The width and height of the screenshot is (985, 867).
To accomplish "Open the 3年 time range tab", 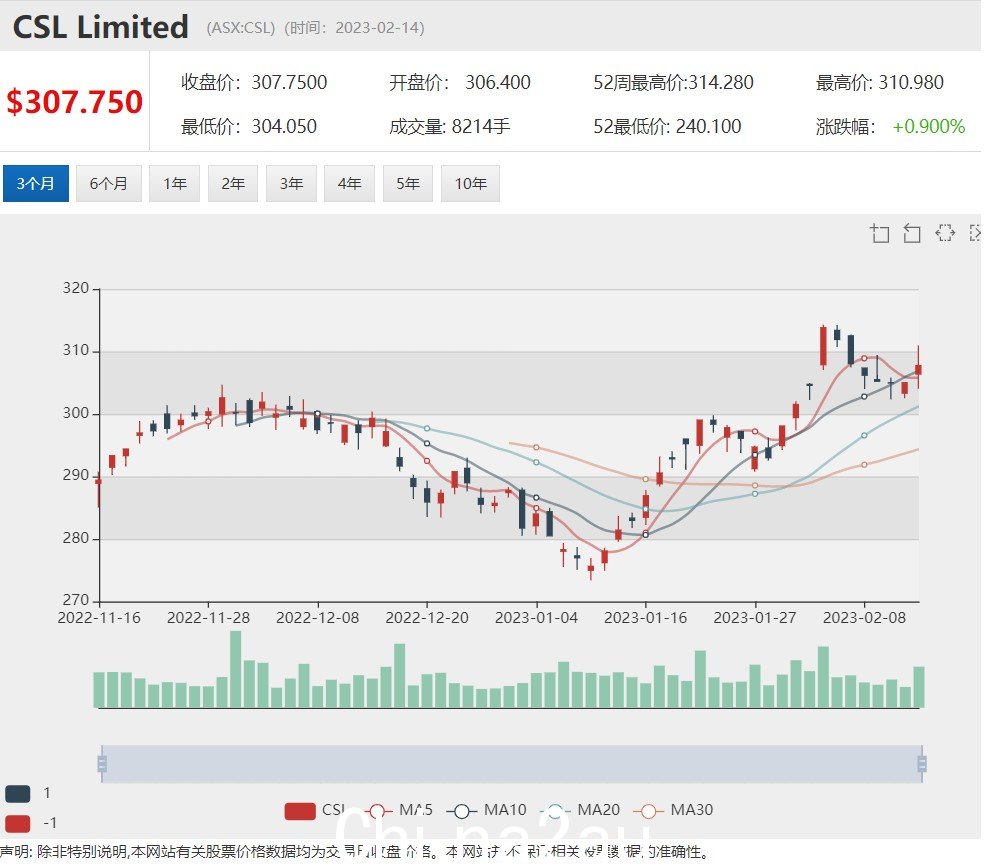I will 291,183.
